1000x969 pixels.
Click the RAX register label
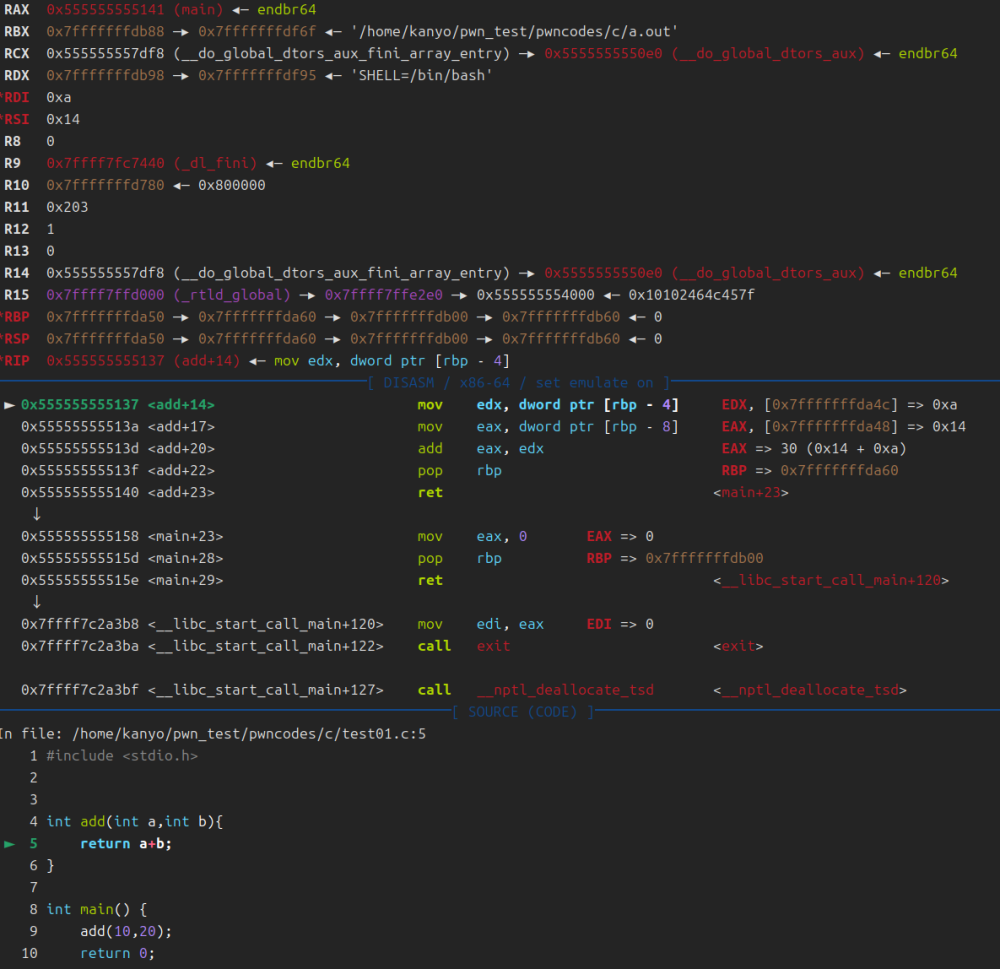point(17,9)
